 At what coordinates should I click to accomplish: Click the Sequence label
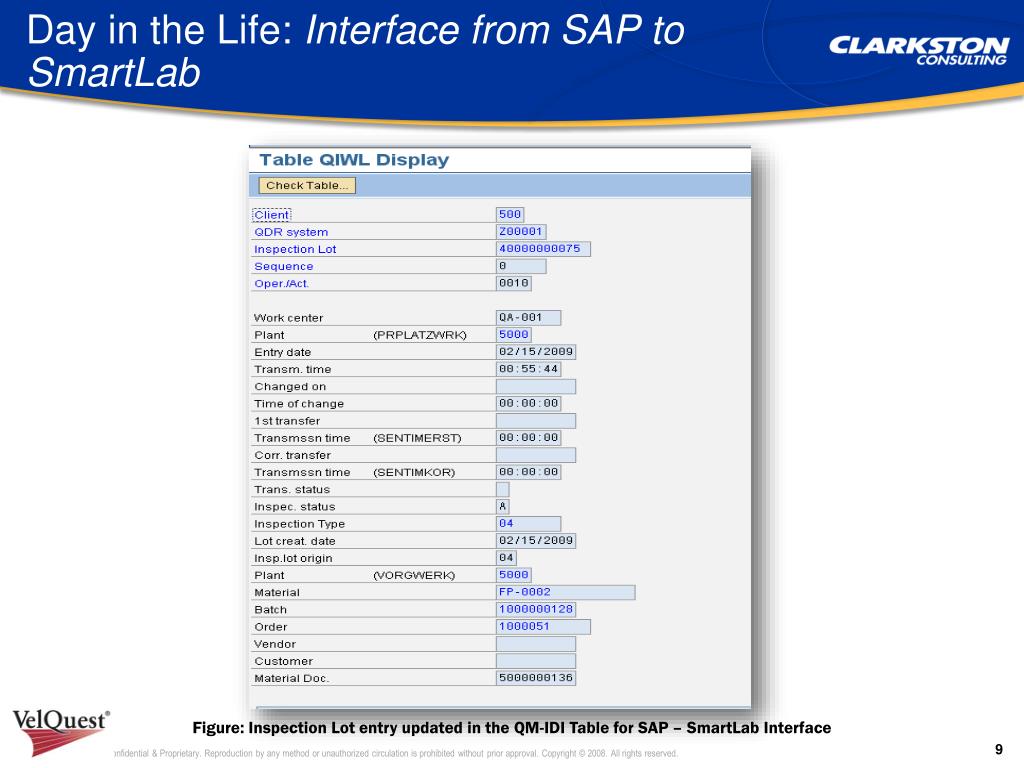pos(283,266)
